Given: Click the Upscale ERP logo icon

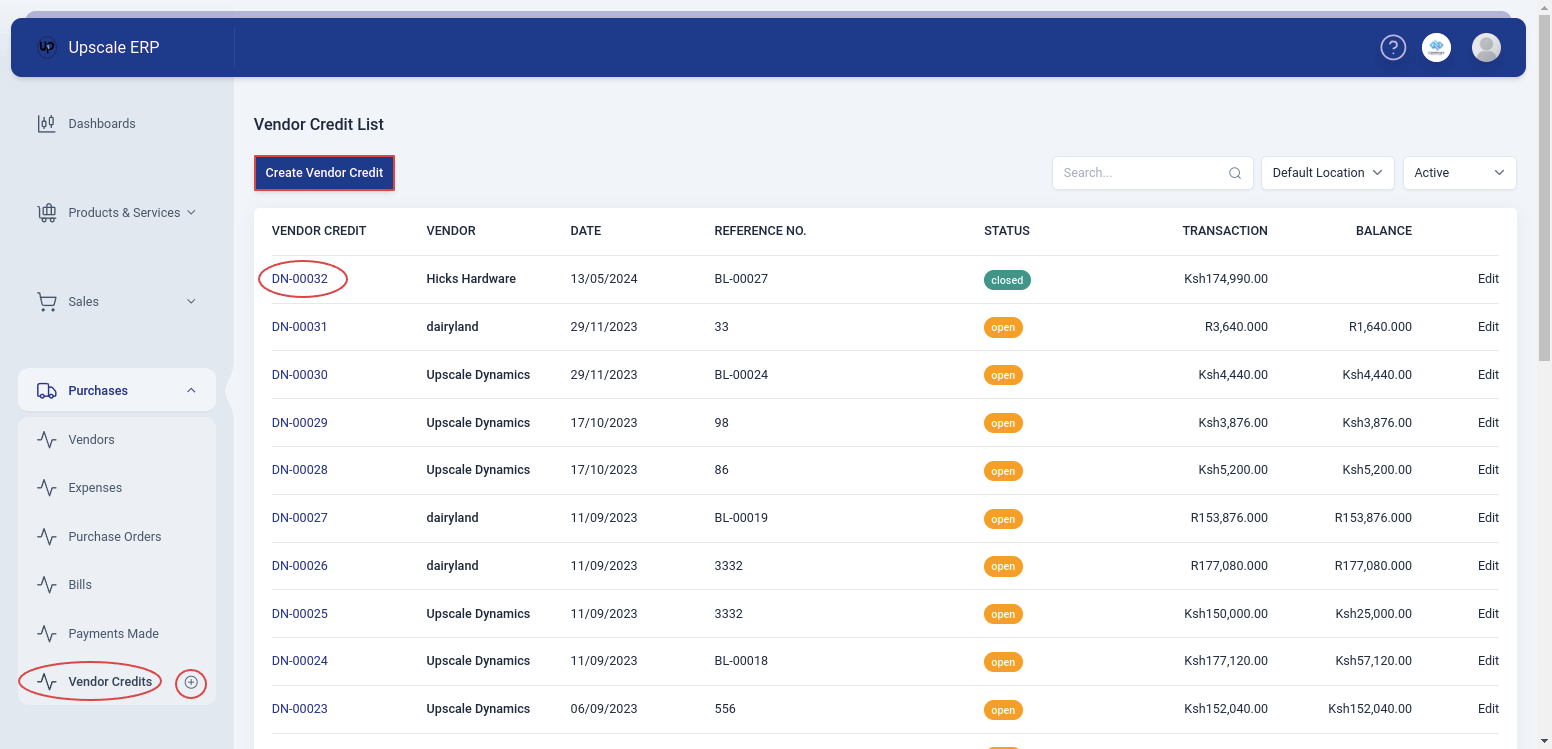Looking at the screenshot, I should point(46,47).
